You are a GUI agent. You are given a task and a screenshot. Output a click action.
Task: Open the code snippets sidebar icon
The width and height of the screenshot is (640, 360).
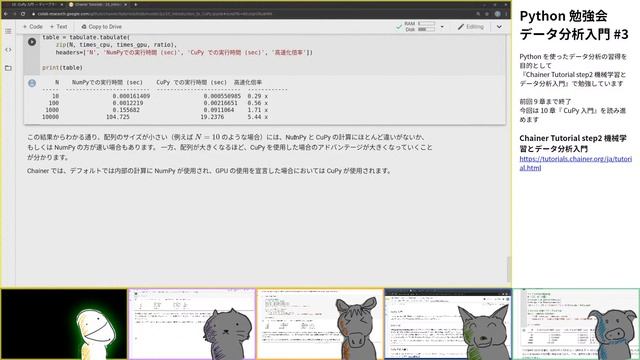point(8,50)
